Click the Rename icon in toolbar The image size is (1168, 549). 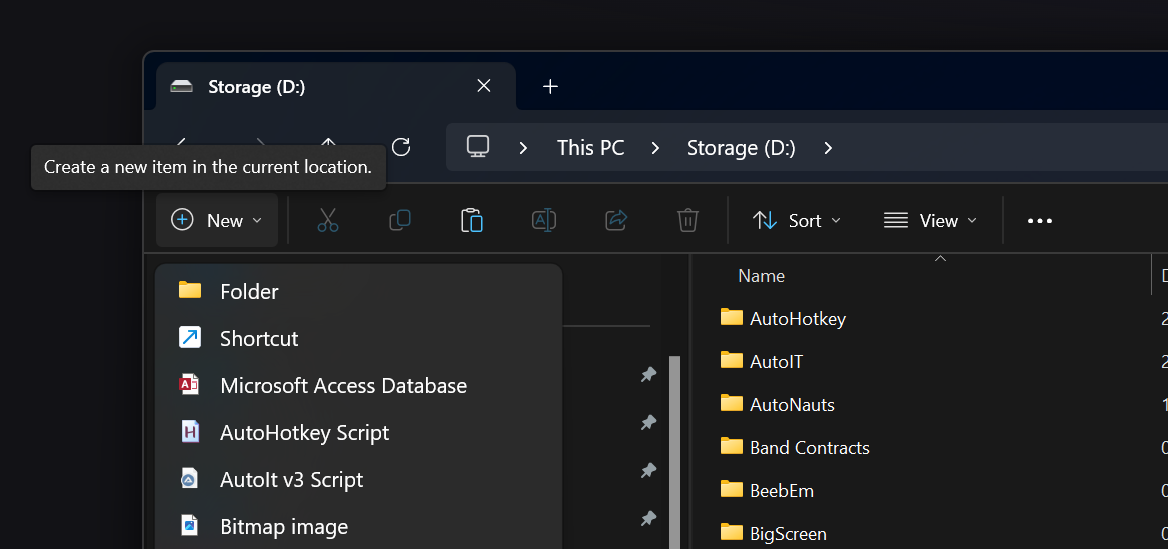(544, 220)
